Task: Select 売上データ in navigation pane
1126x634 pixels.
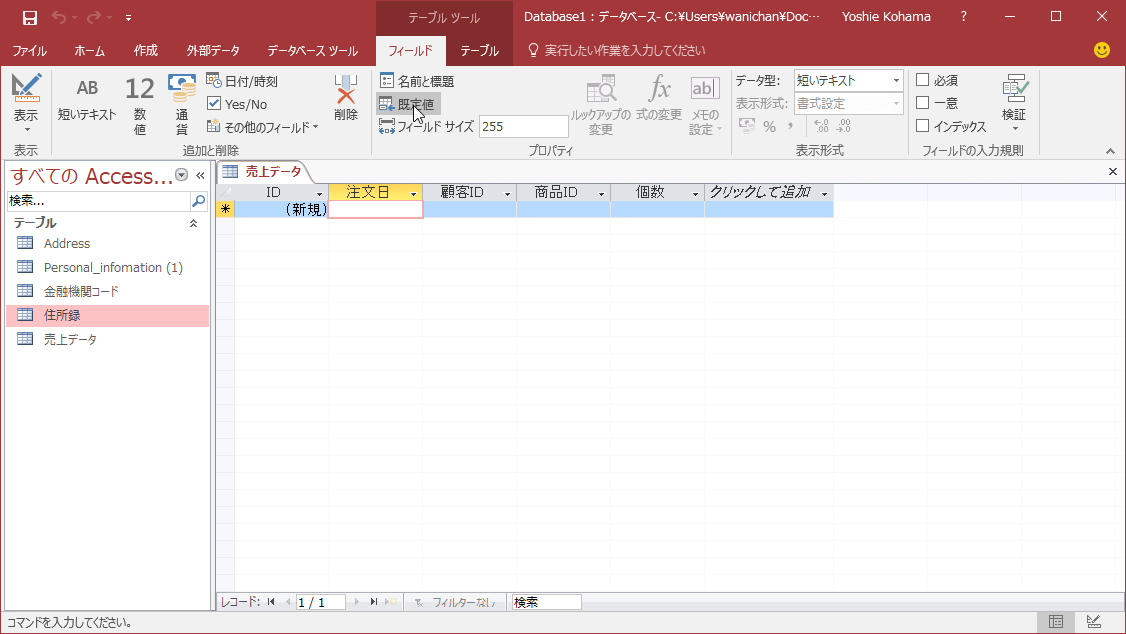Action: pos(108,339)
